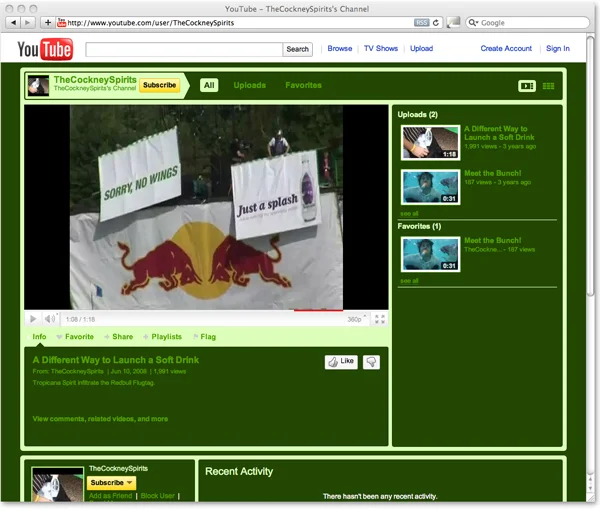The image size is (600, 511).
Task: Enter fullscreen with the expand icon
Action: (380, 319)
